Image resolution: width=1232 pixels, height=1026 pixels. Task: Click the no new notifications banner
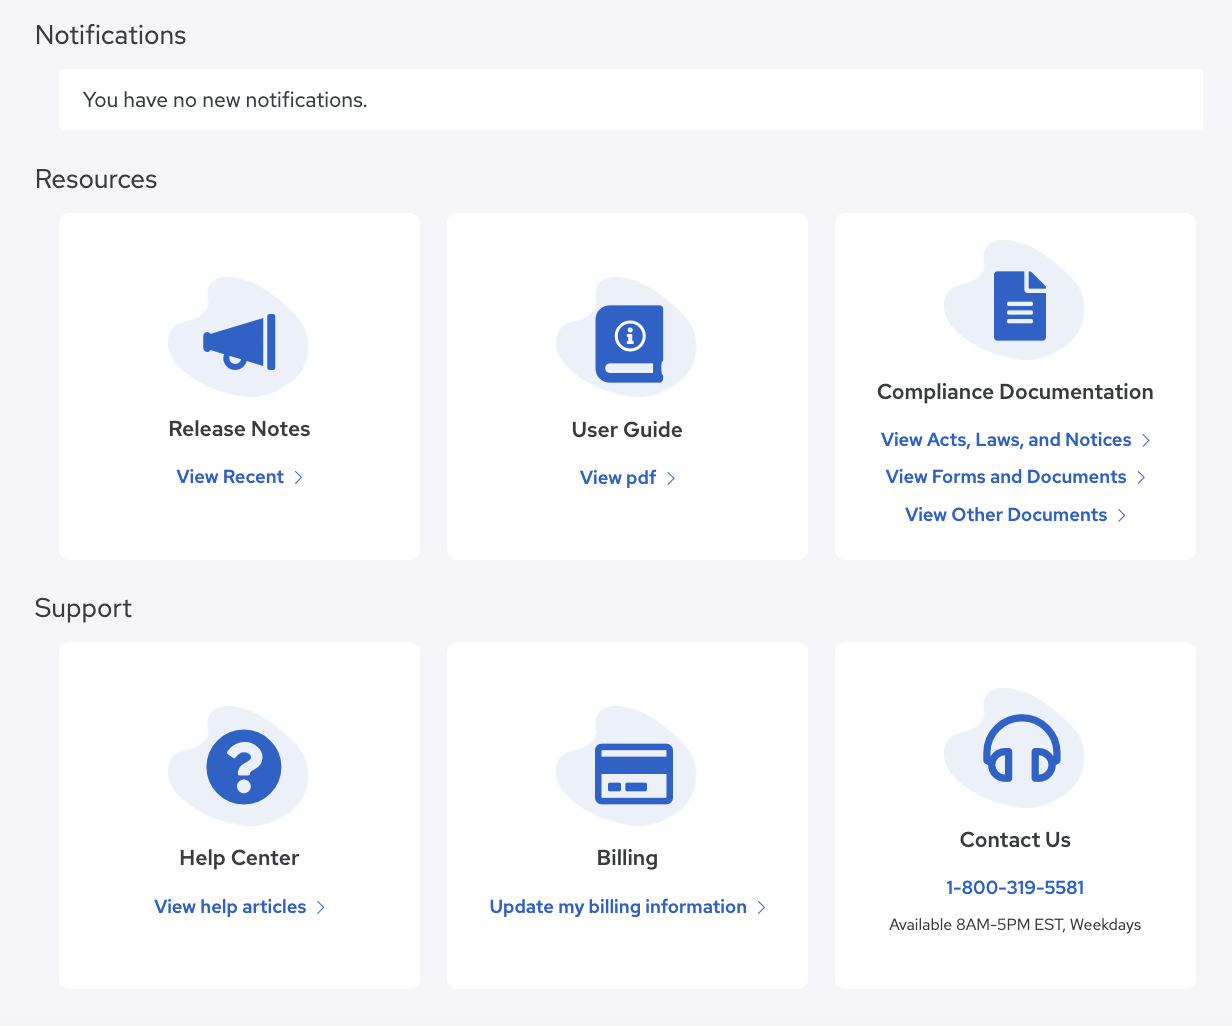coord(630,100)
